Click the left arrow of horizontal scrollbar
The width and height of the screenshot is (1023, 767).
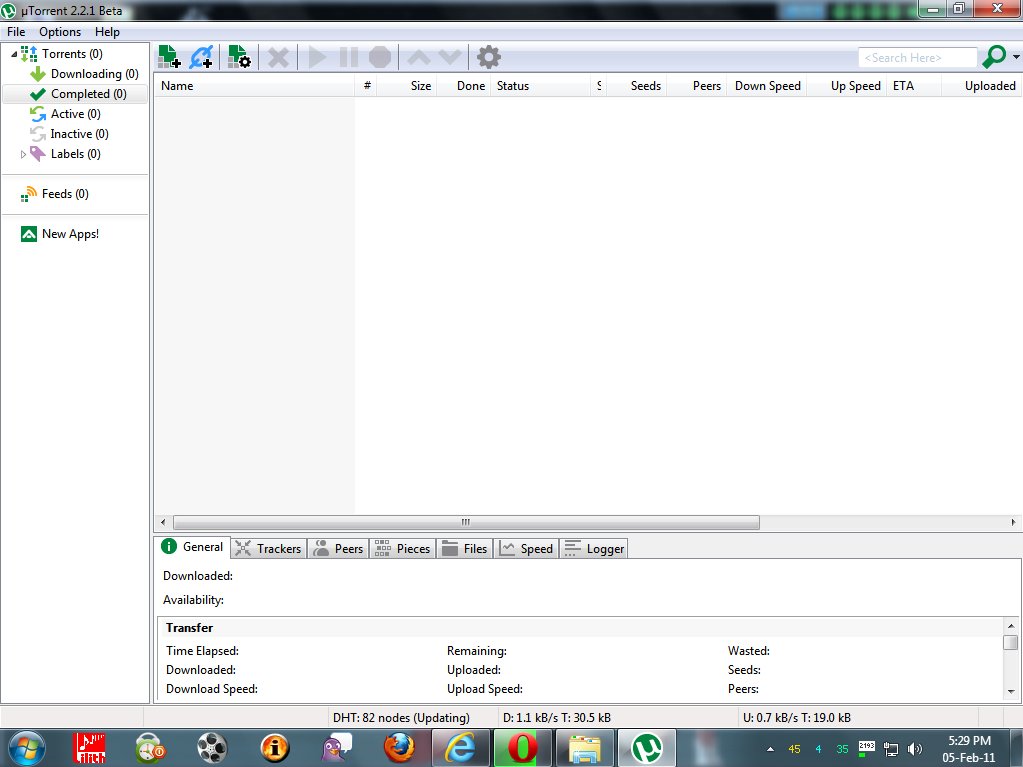163,522
